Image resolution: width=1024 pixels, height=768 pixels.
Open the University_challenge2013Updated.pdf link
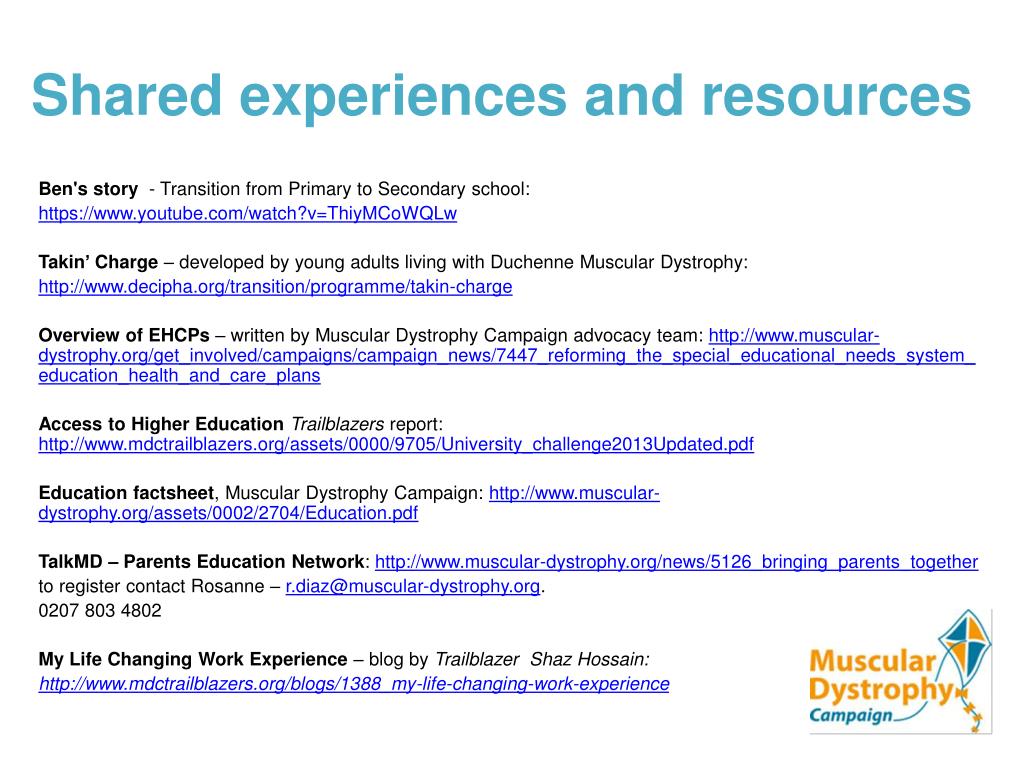tap(396, 445)
